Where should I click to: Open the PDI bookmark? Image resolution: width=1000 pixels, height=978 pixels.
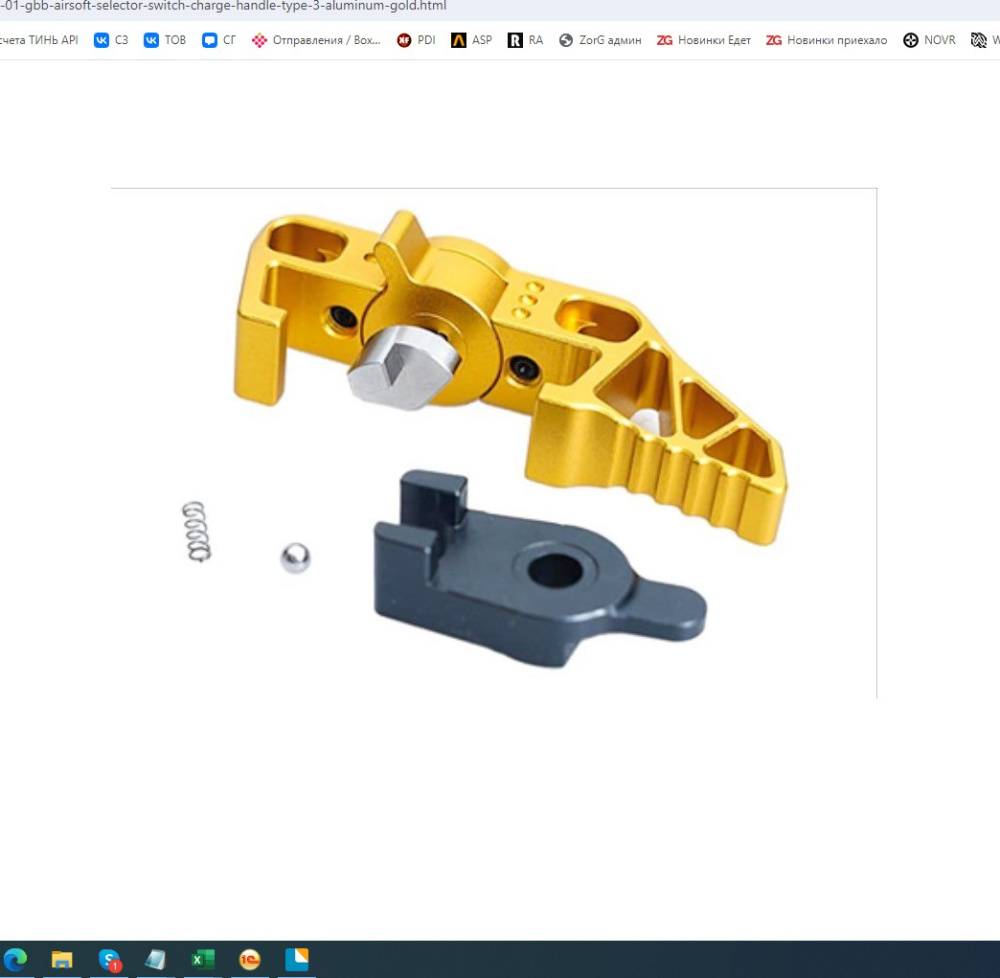coord(416,40)
